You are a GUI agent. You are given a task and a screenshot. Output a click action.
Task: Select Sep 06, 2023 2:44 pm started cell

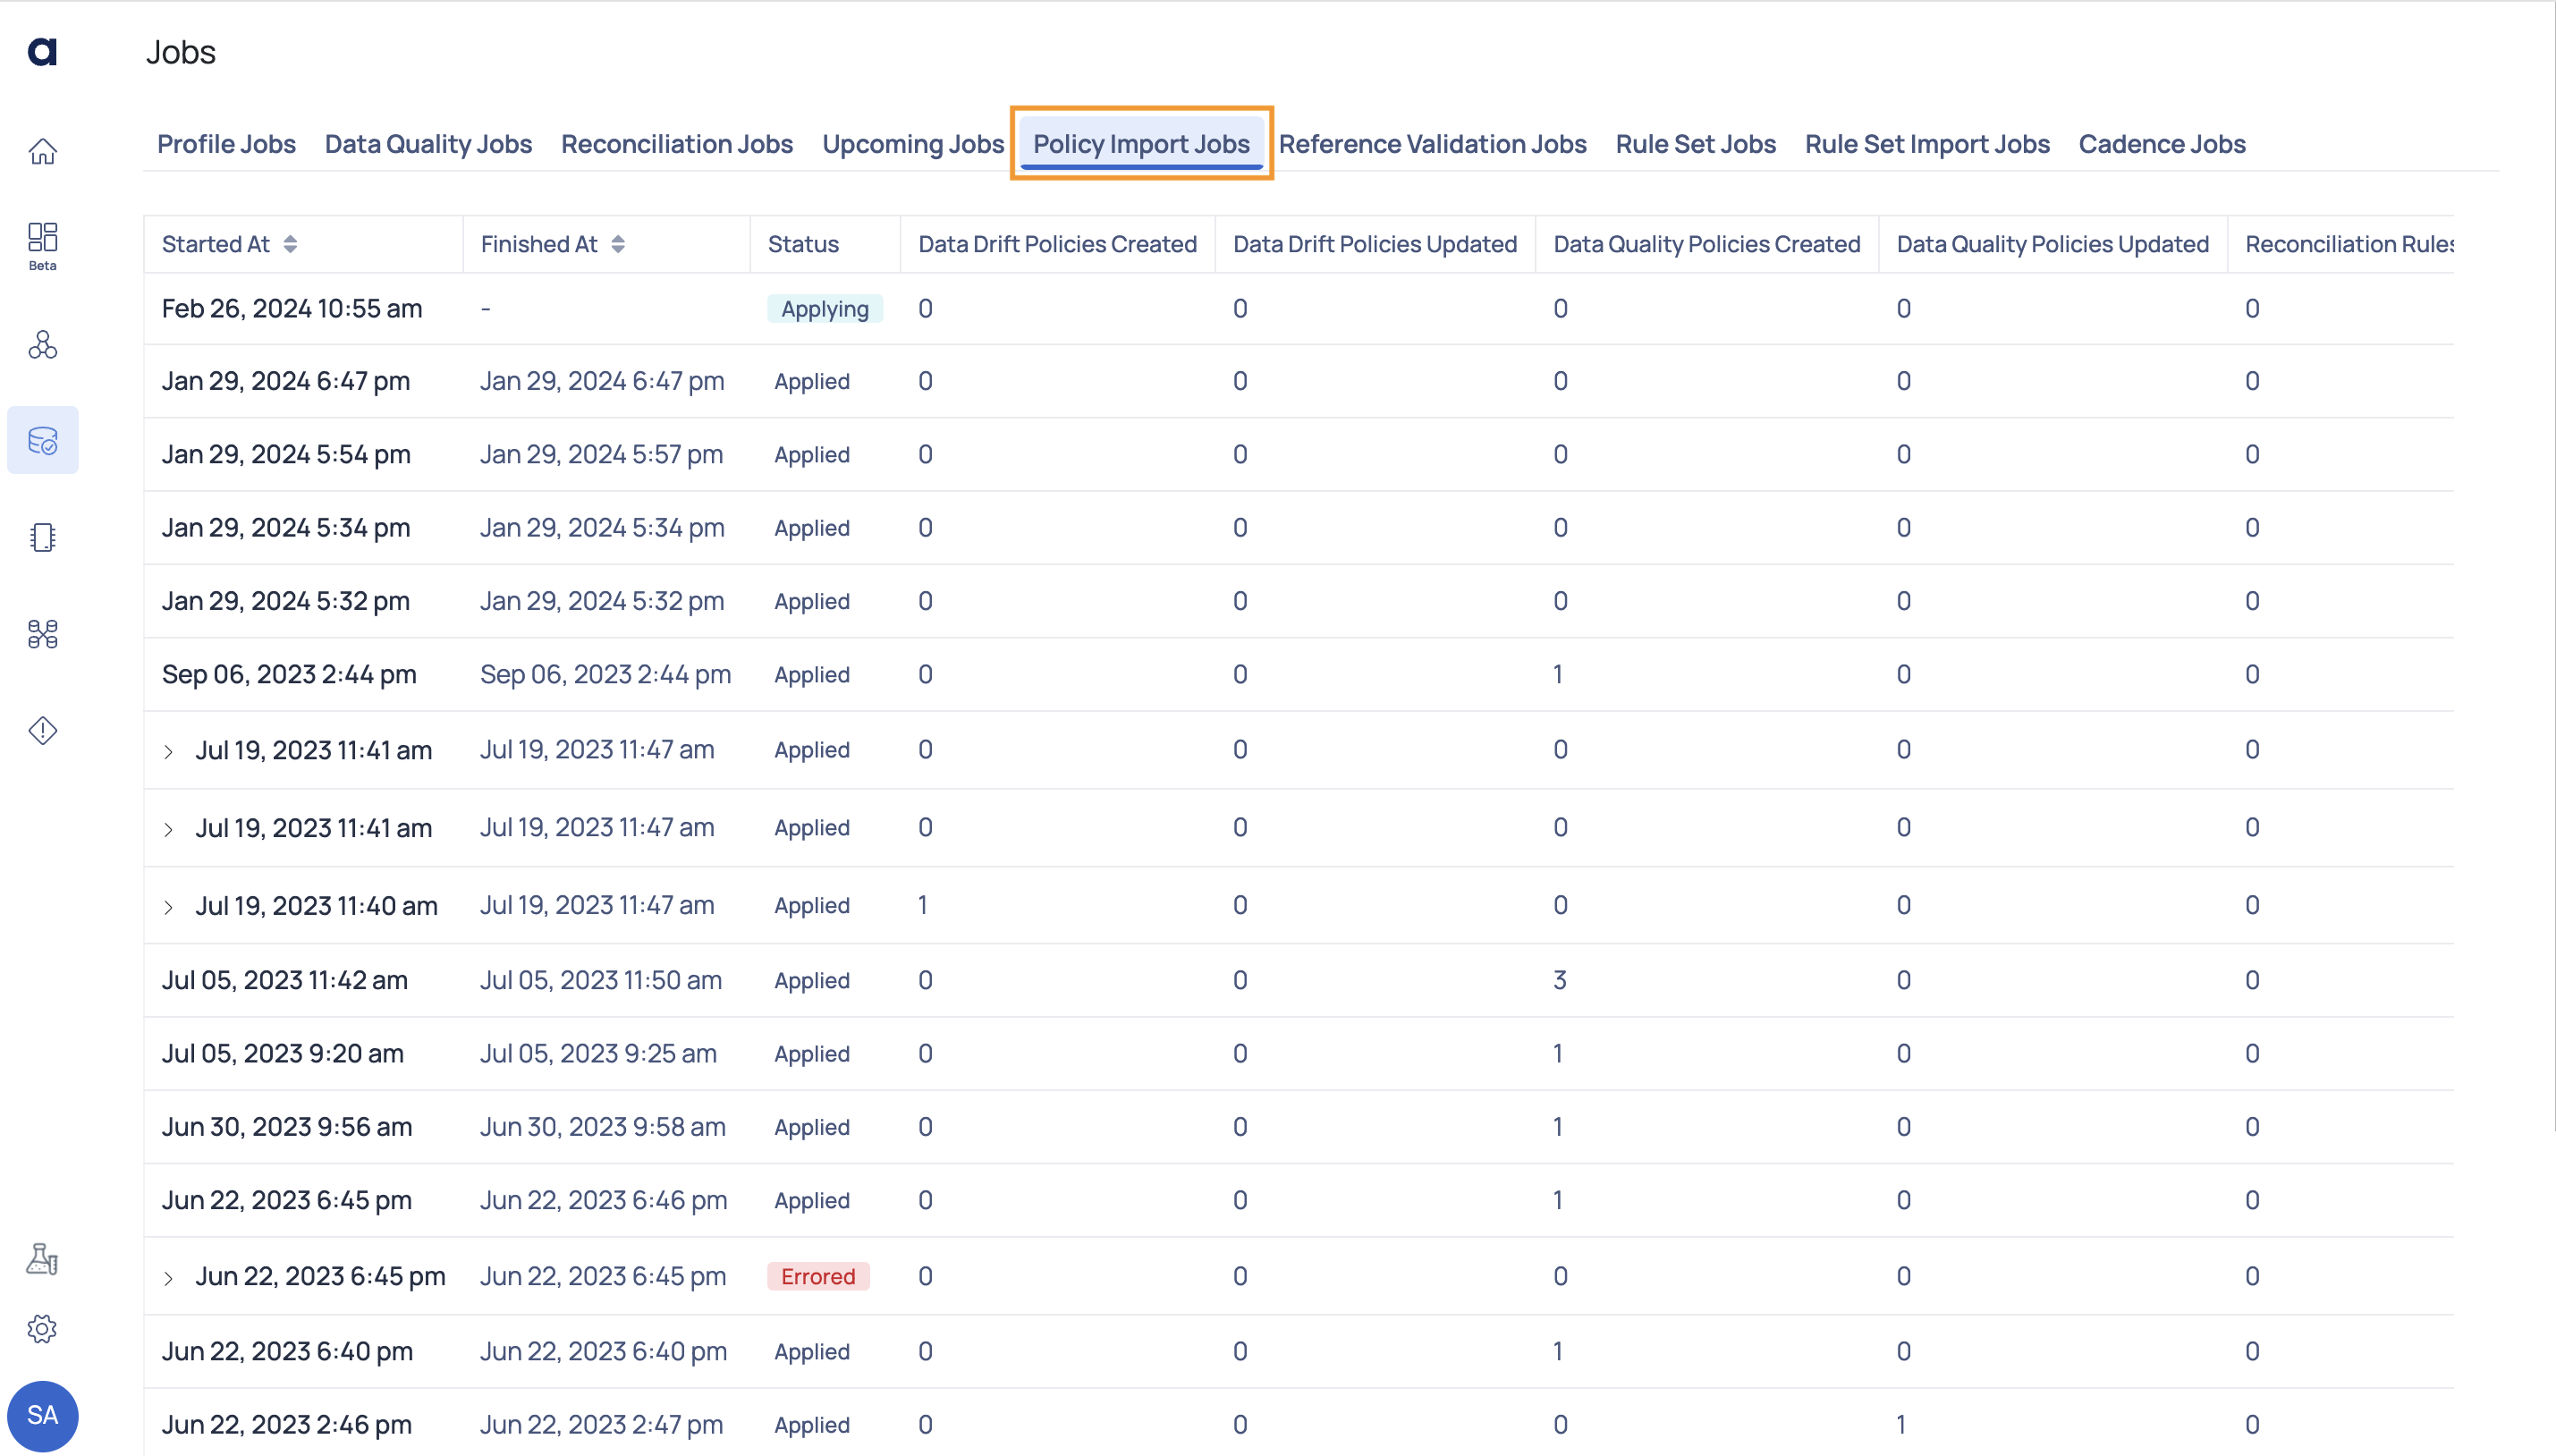(x=289, y=674)
